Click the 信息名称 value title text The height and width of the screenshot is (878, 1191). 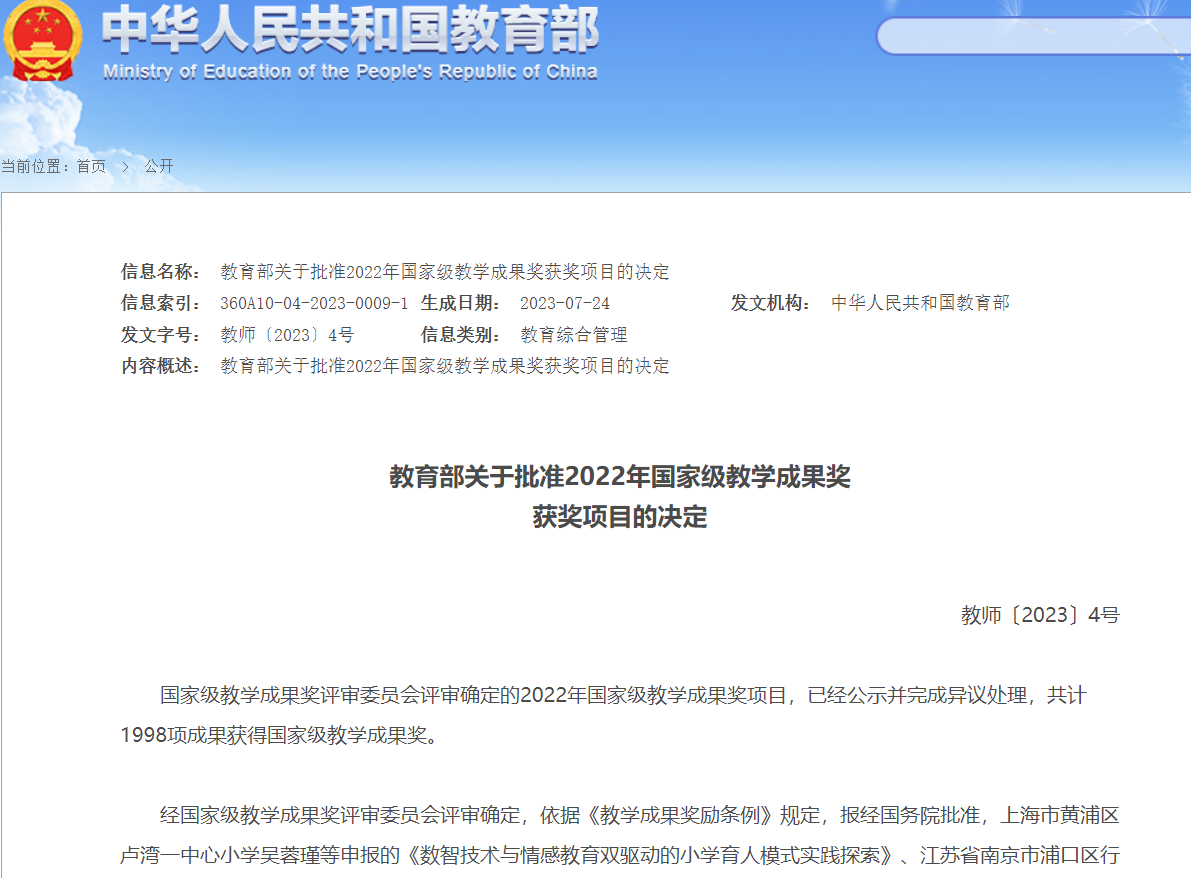(x=445, y=272)
